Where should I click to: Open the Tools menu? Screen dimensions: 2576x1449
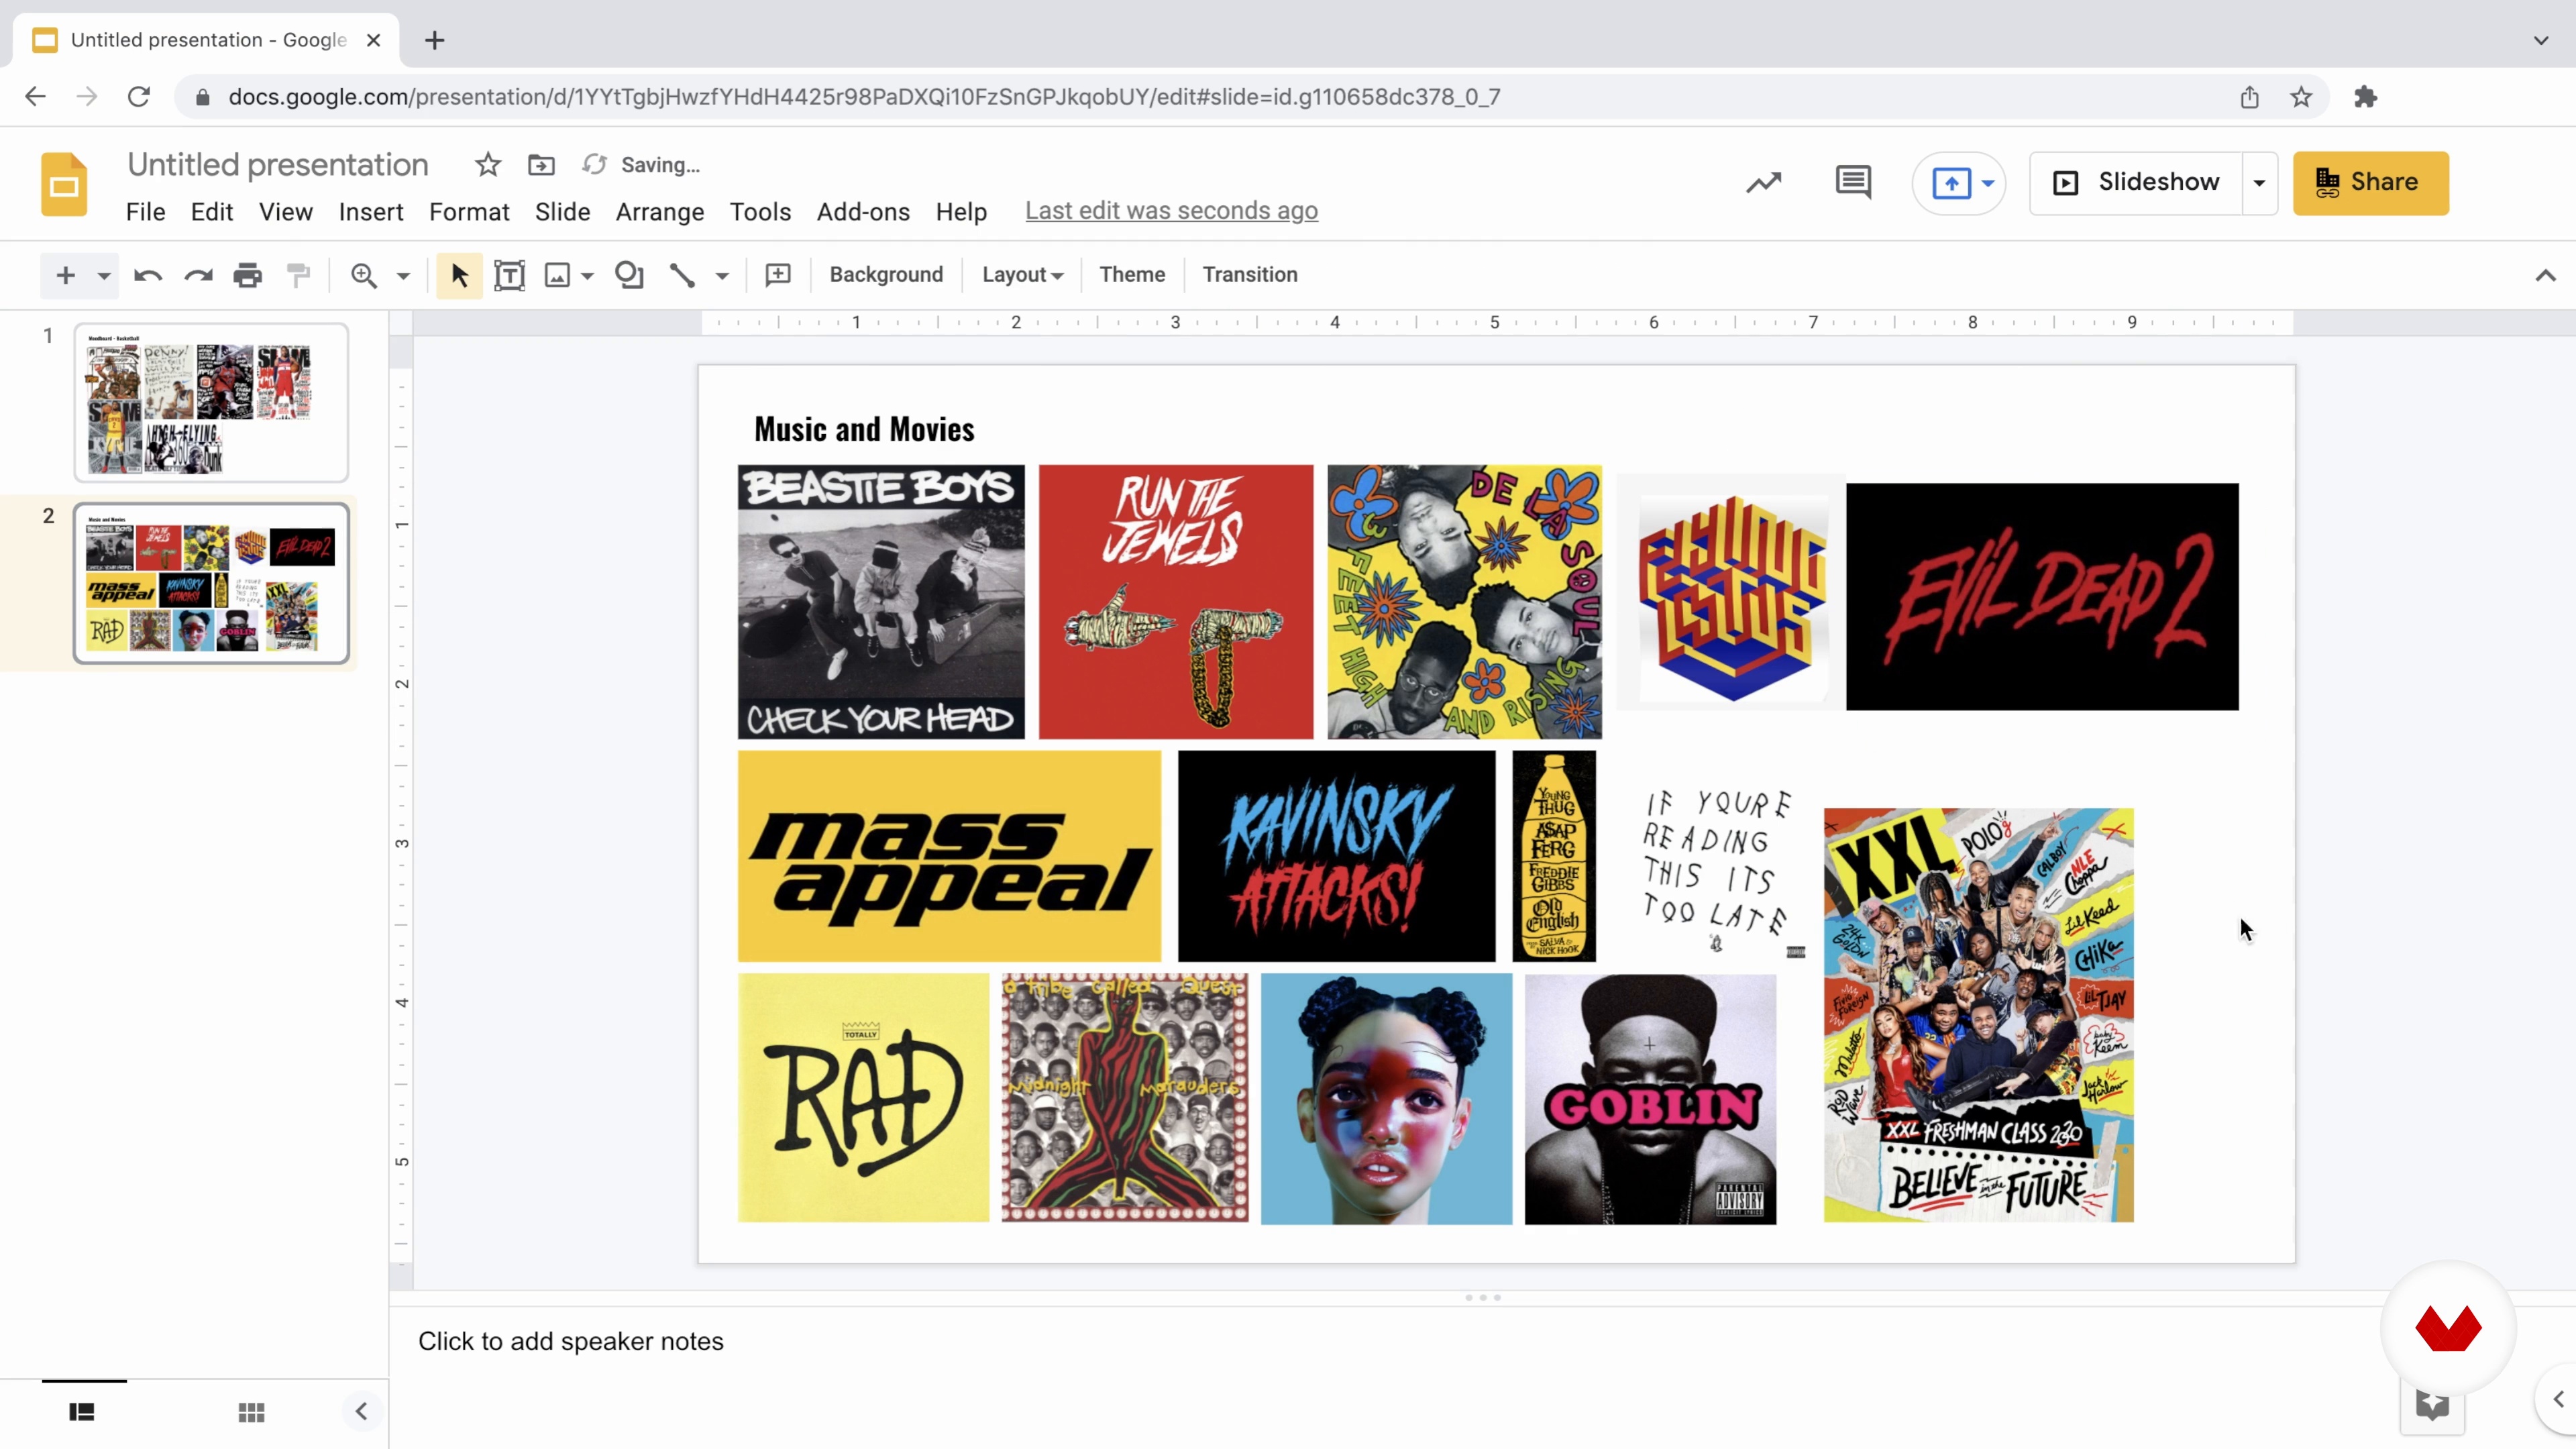(x=760, y=212)
